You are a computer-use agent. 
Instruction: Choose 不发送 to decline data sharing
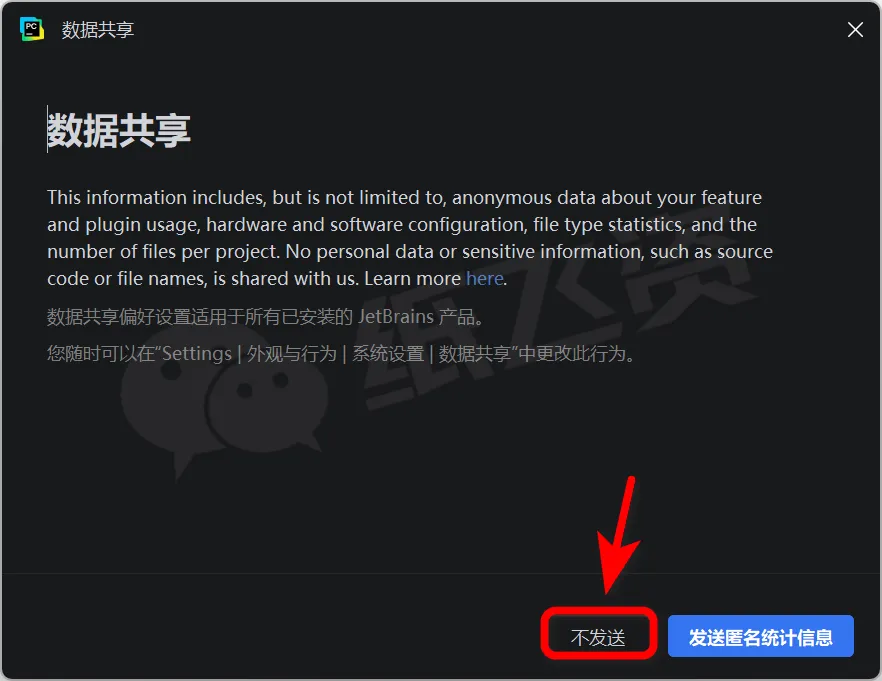click(x=598, y=637)
